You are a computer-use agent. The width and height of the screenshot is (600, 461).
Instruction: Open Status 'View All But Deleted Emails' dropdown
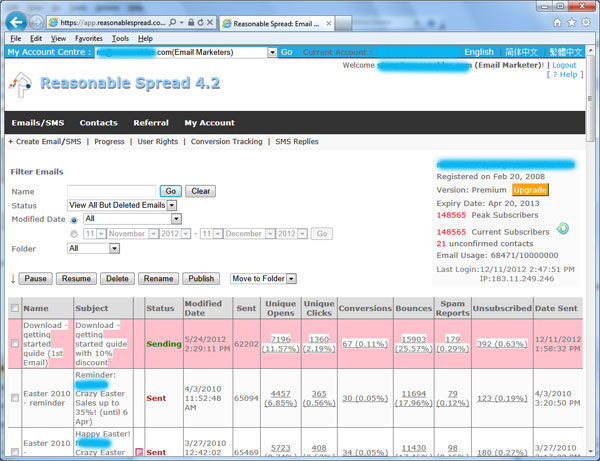pos(172,205)
